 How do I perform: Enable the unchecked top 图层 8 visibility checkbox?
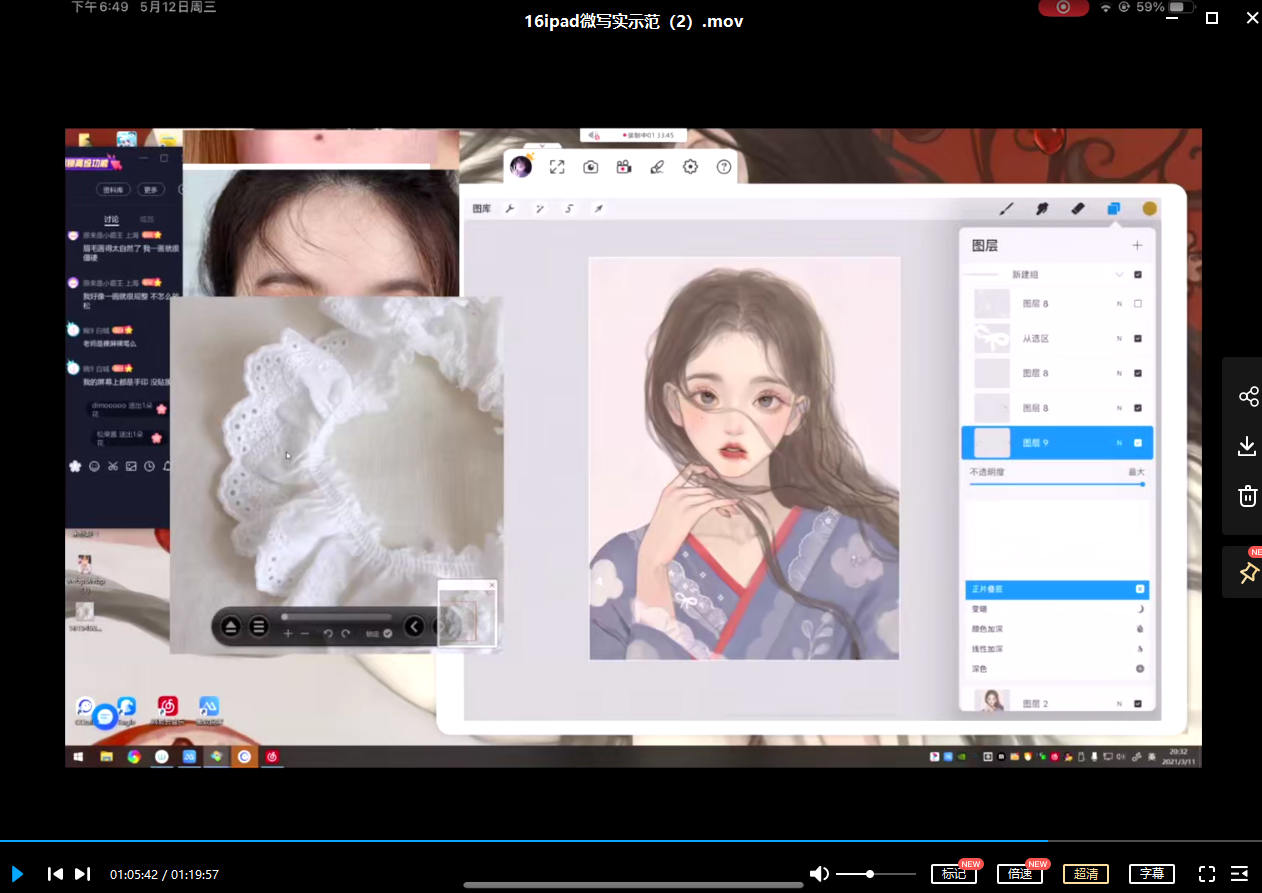[1138, 304]
